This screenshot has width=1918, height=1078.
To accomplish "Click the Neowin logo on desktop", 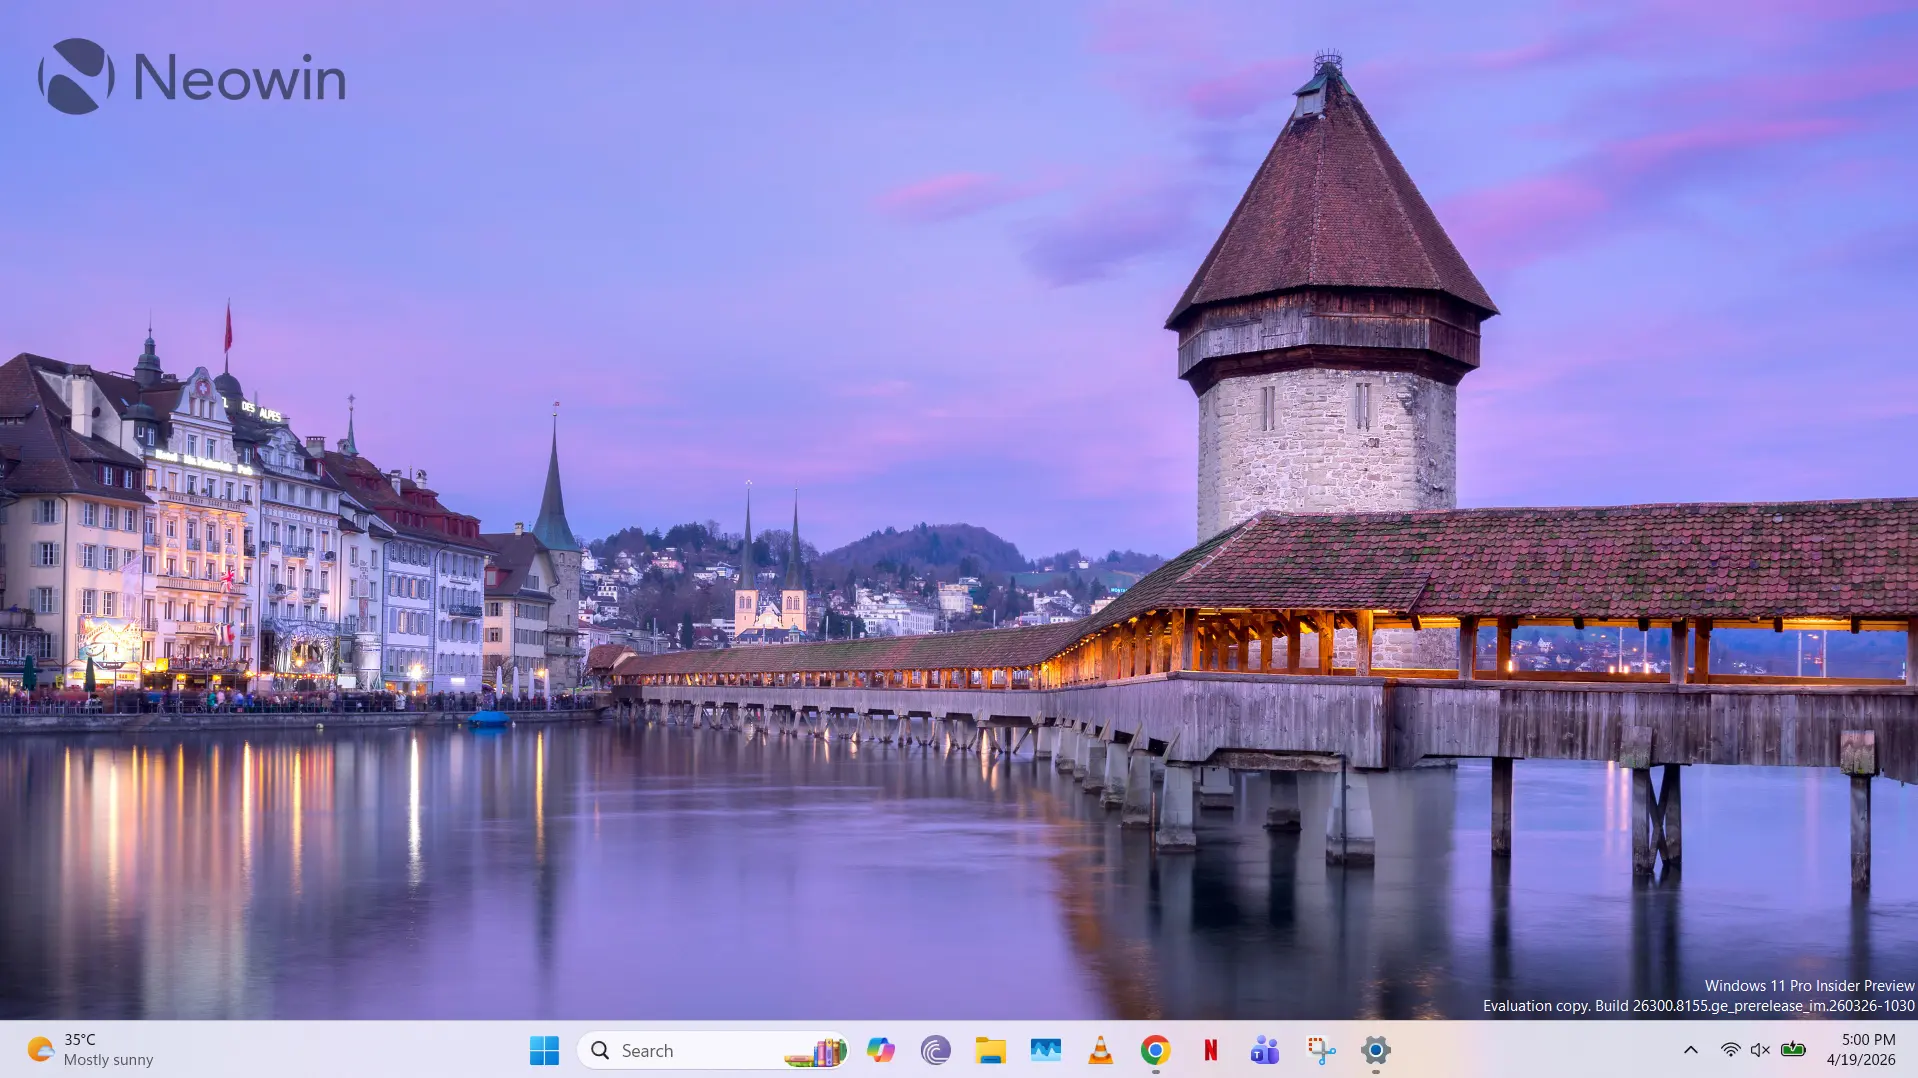I will point(191,77).
